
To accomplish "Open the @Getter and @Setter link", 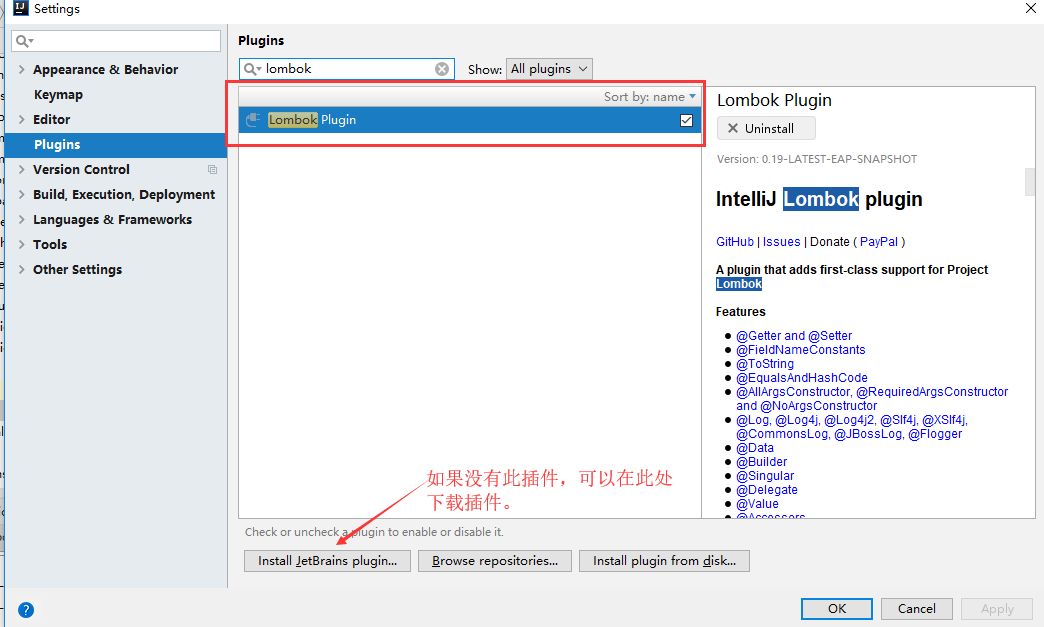I will 794,336.
